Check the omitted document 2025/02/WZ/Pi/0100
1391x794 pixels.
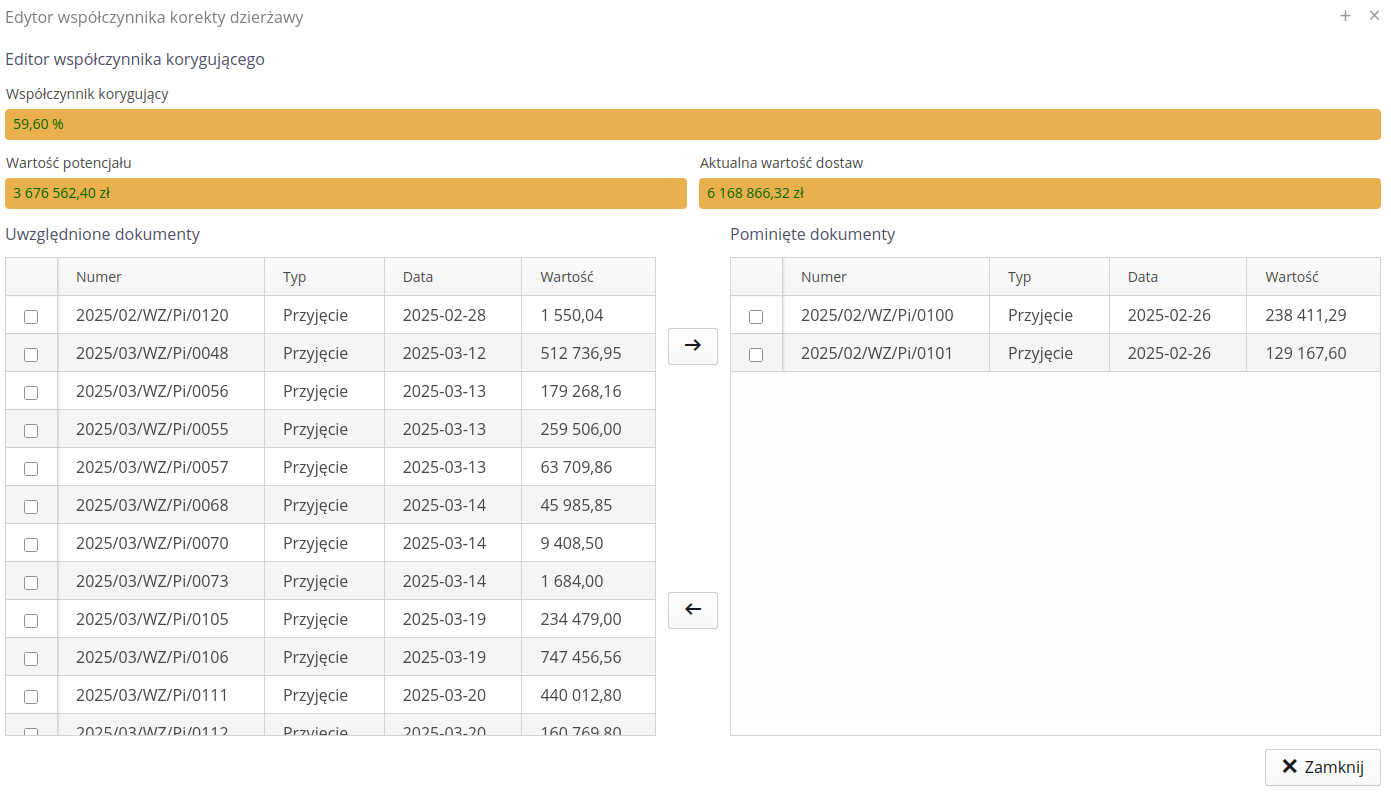[756, 317]
